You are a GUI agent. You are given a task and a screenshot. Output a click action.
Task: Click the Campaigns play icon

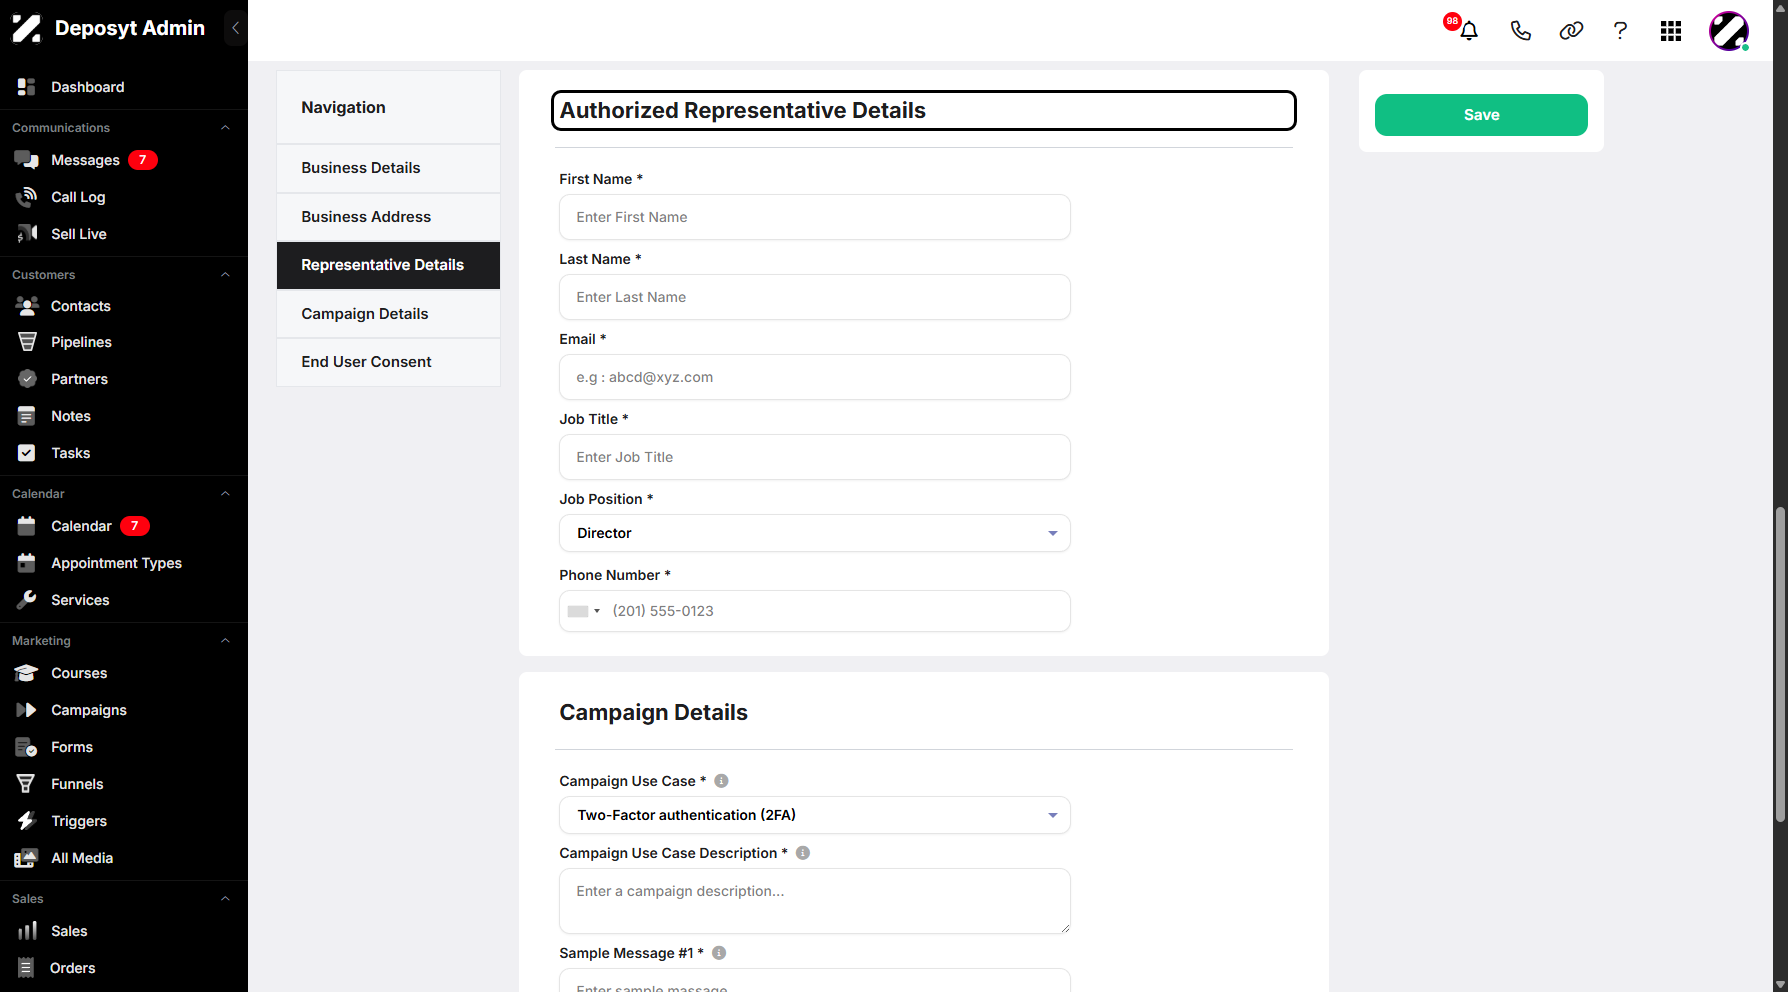[x=27, y=710]
